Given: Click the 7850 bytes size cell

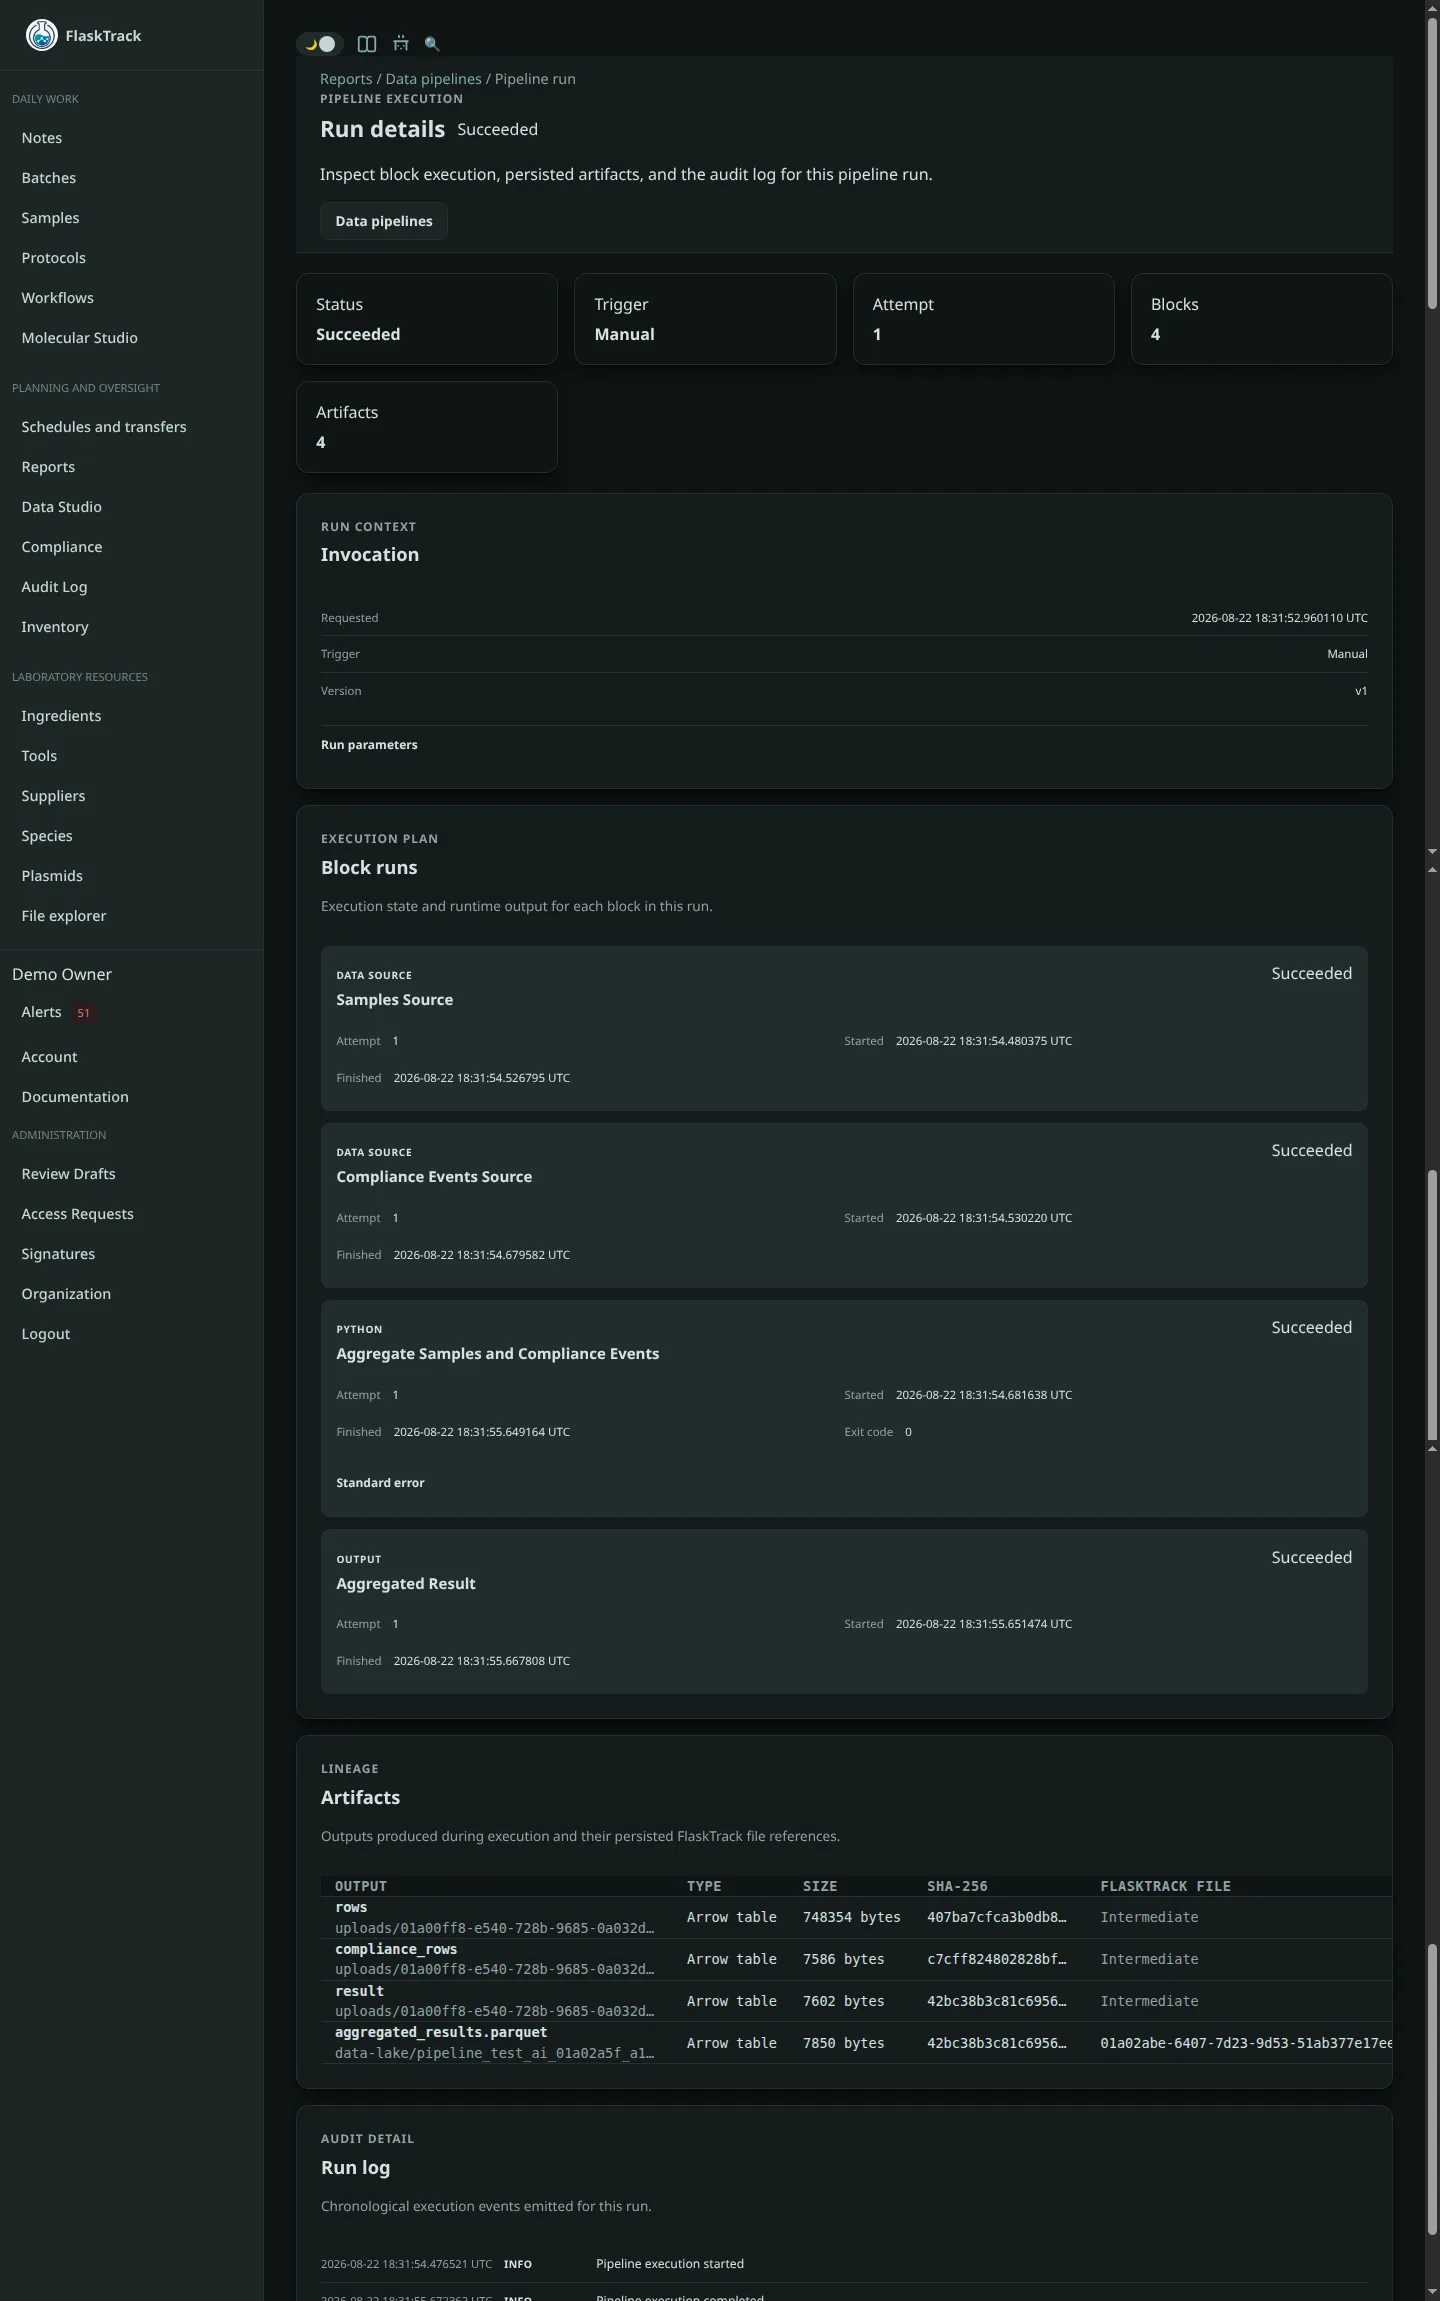Looking at the screenshot, I should pos(843,2043).
